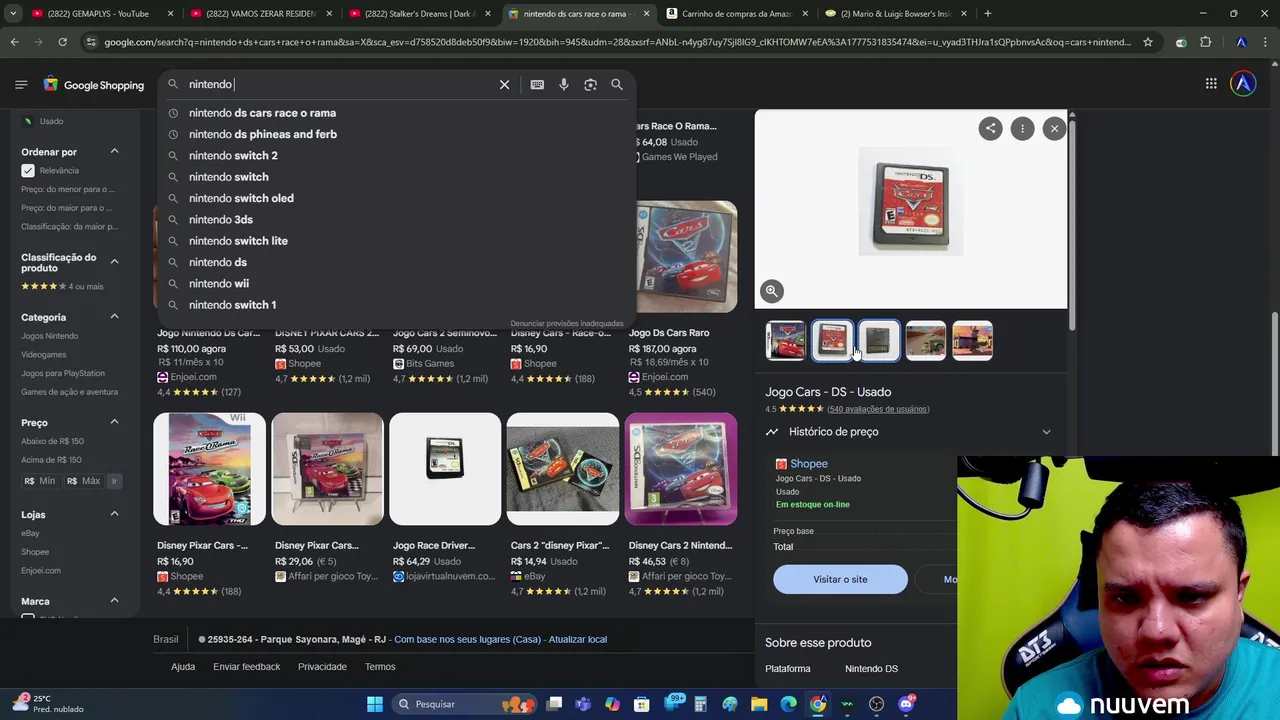The image size is (1280, 720).
Task: Open Discord from the taskbar
Action: click(906, 704)
